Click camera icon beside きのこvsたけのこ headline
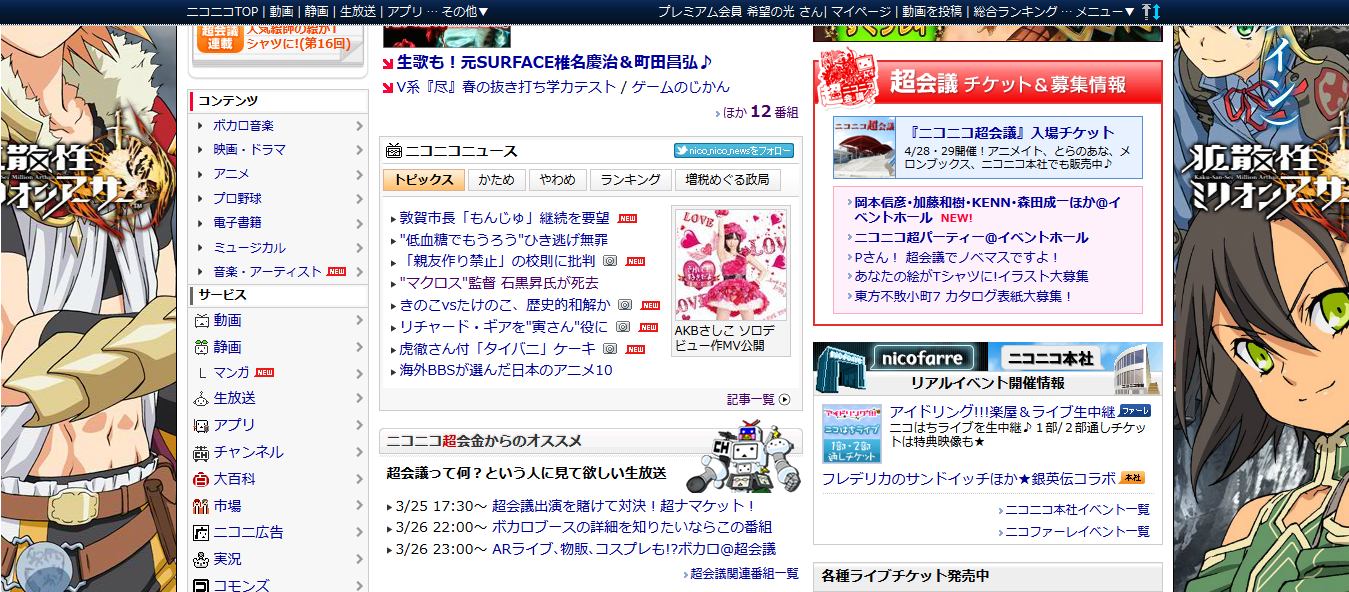 point(625,305)
